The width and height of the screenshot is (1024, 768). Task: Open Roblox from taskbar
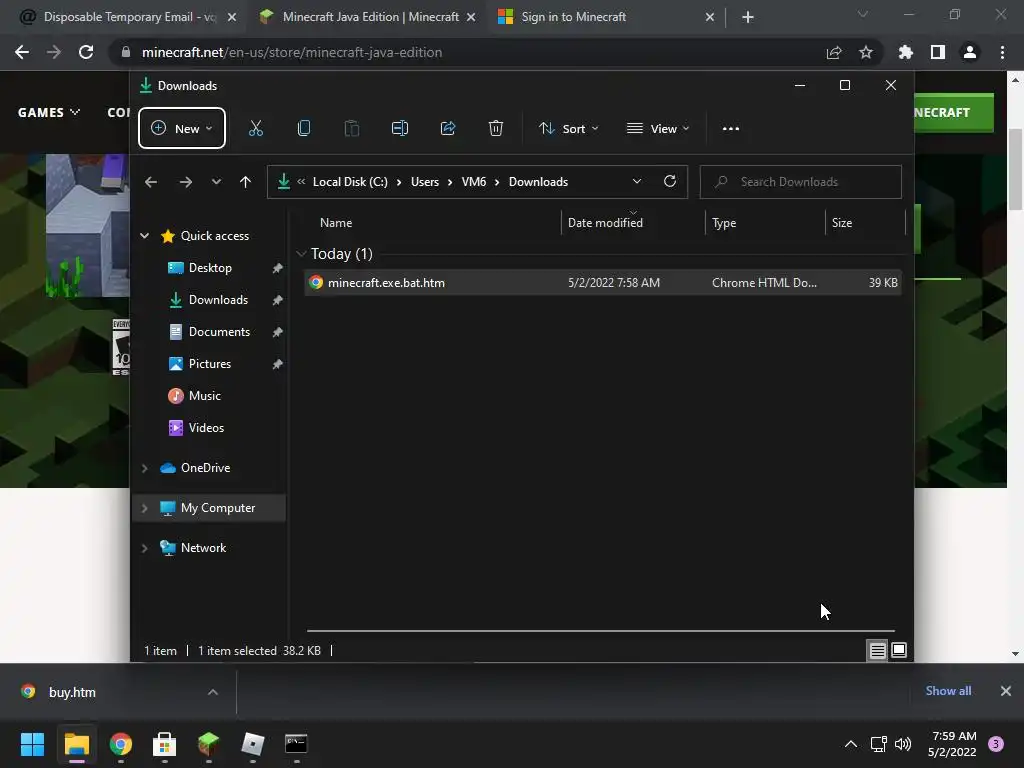[x=252, y=744]
